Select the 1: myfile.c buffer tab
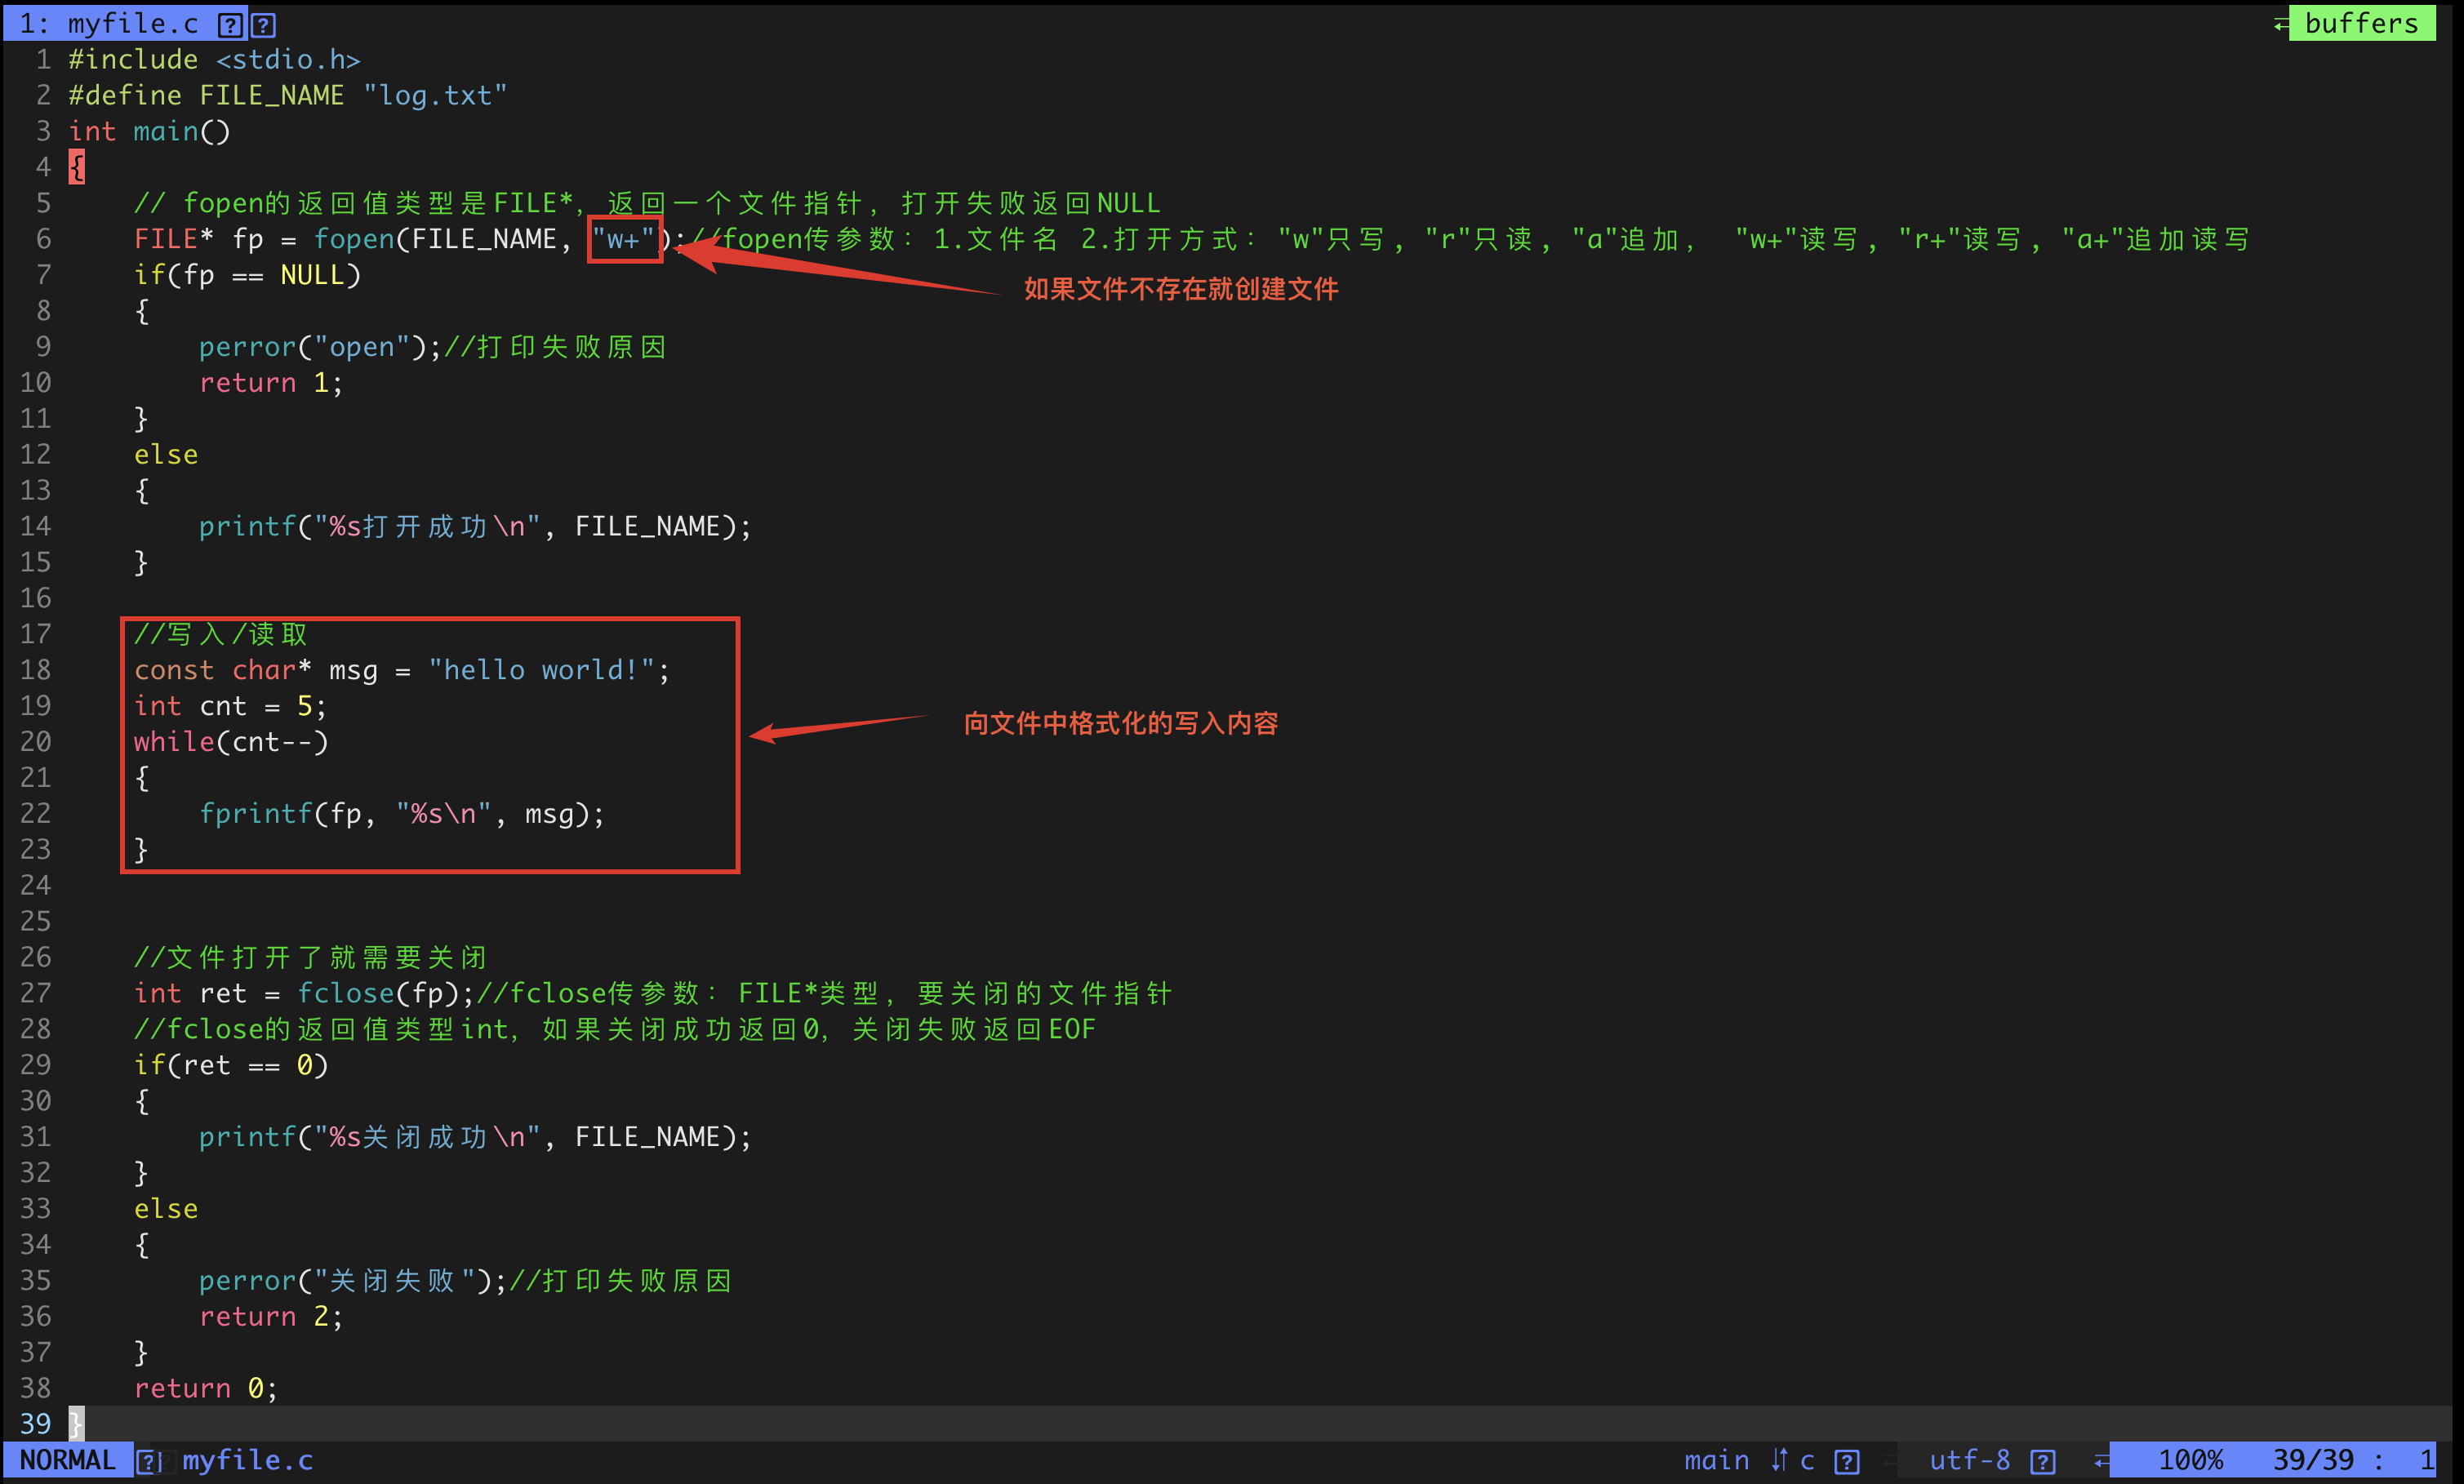 [110, 24]
